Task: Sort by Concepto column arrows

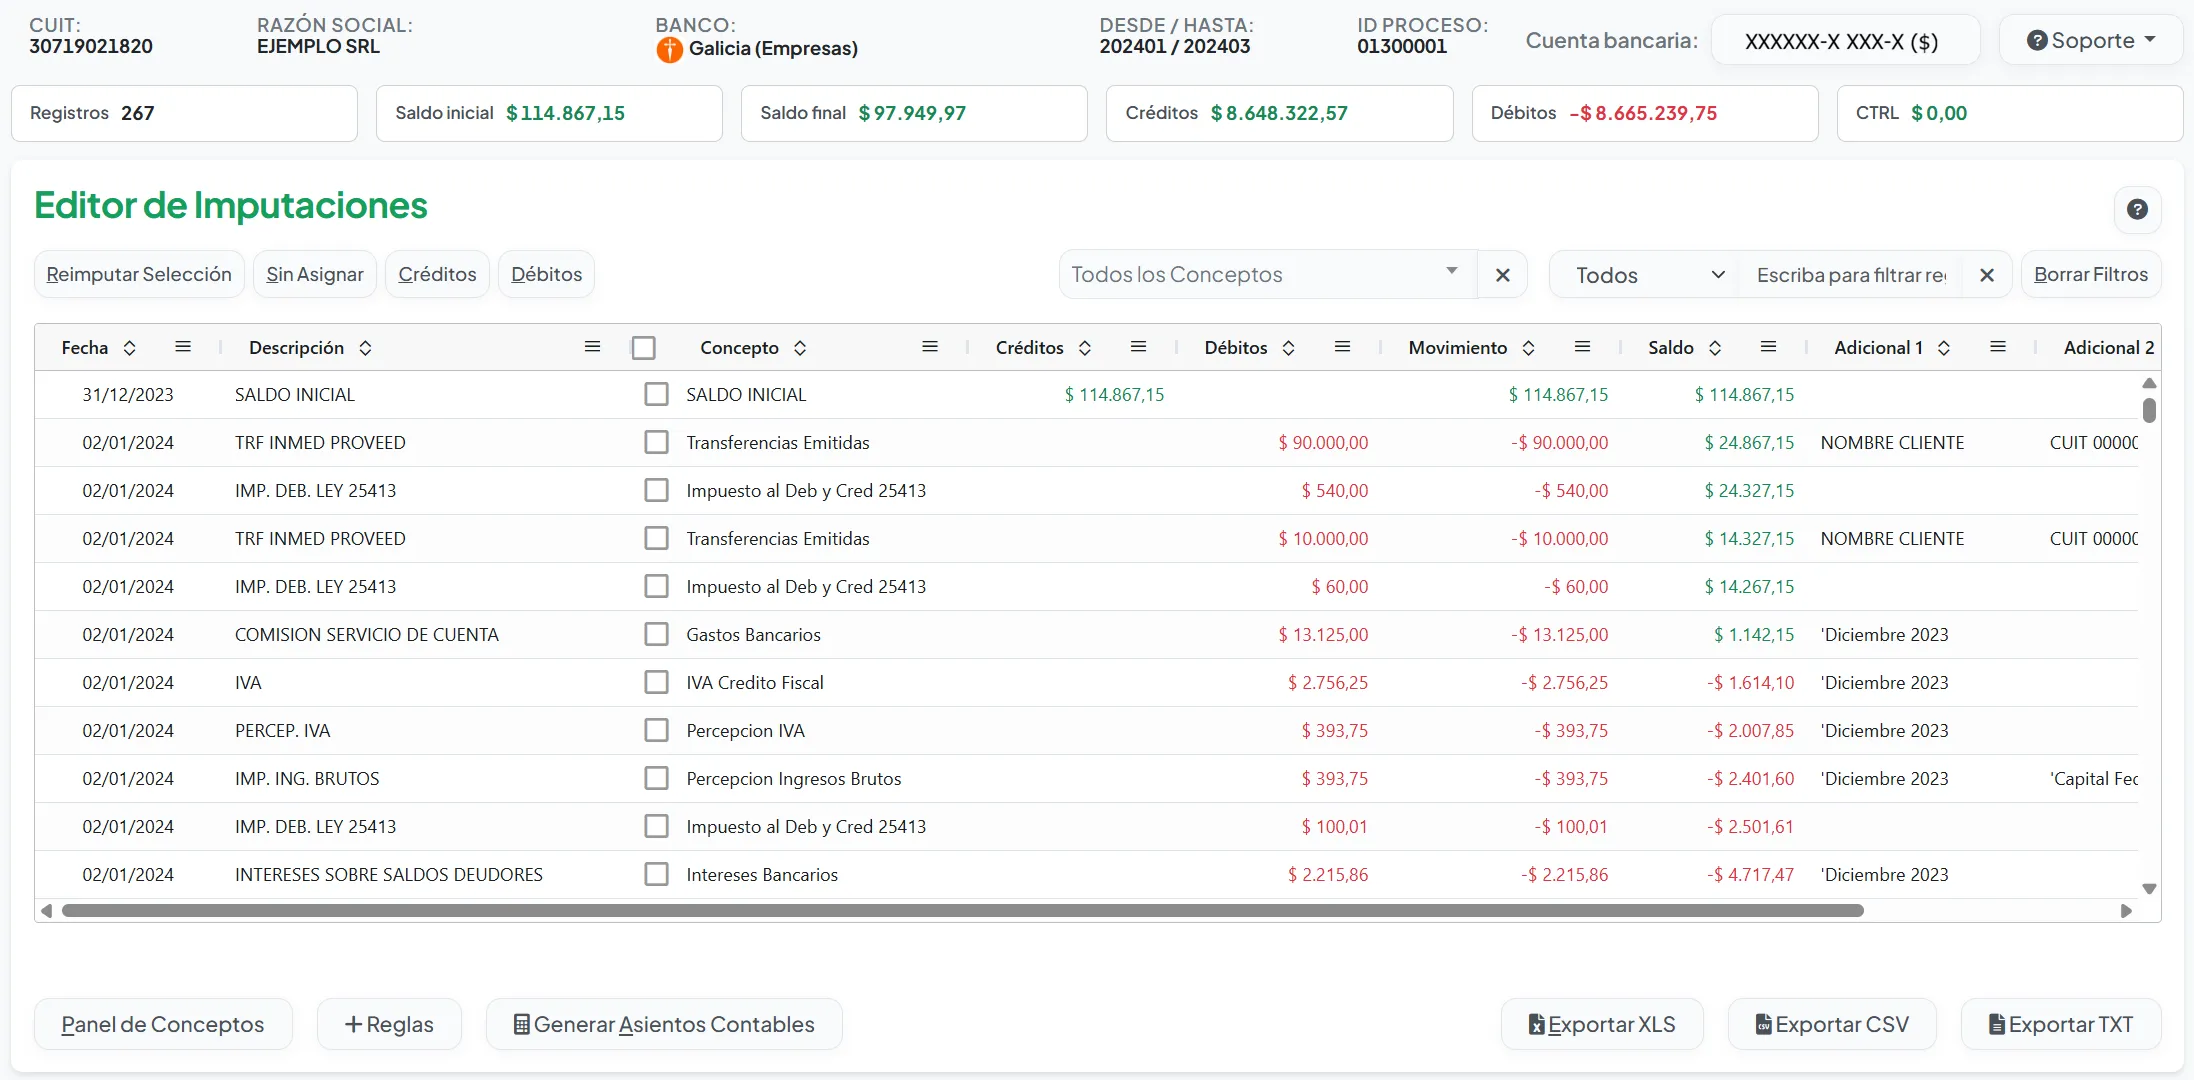Action: click(800, 348)
